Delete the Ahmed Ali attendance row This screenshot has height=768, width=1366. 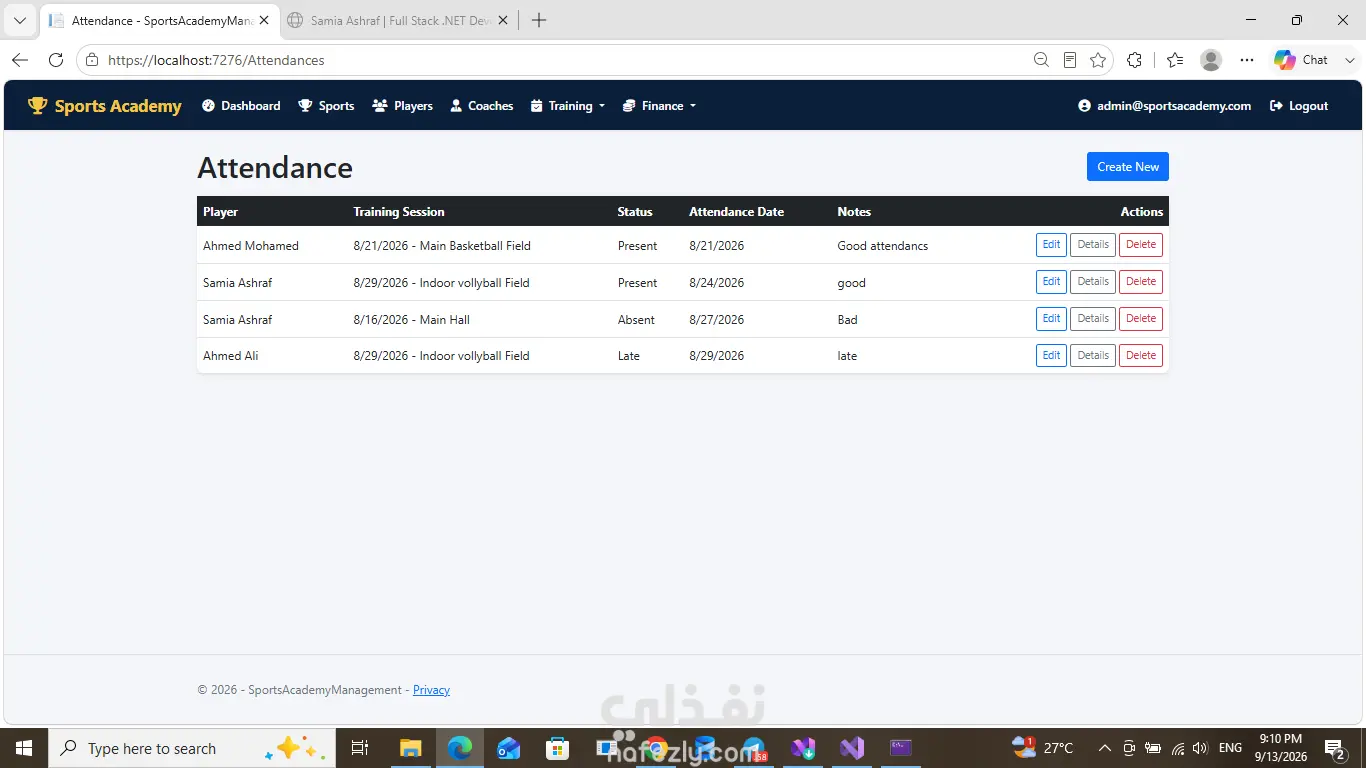point(1141,355)
